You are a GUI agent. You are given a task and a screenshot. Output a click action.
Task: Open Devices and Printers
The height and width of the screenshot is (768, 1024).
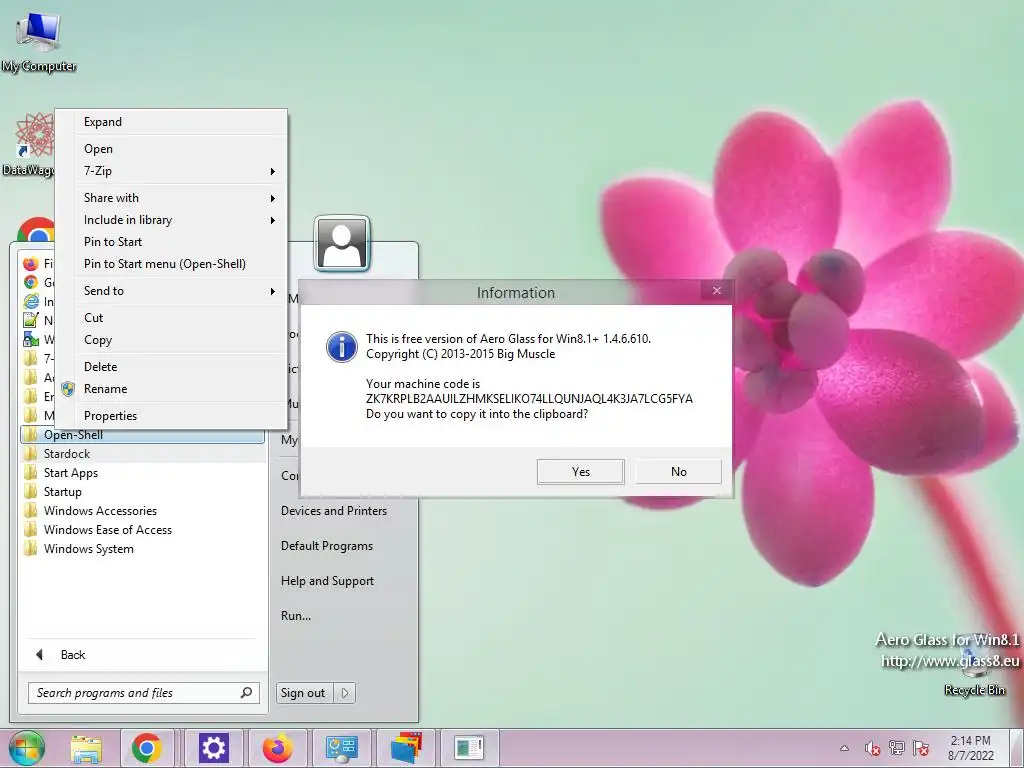click(x=334, y=511)
